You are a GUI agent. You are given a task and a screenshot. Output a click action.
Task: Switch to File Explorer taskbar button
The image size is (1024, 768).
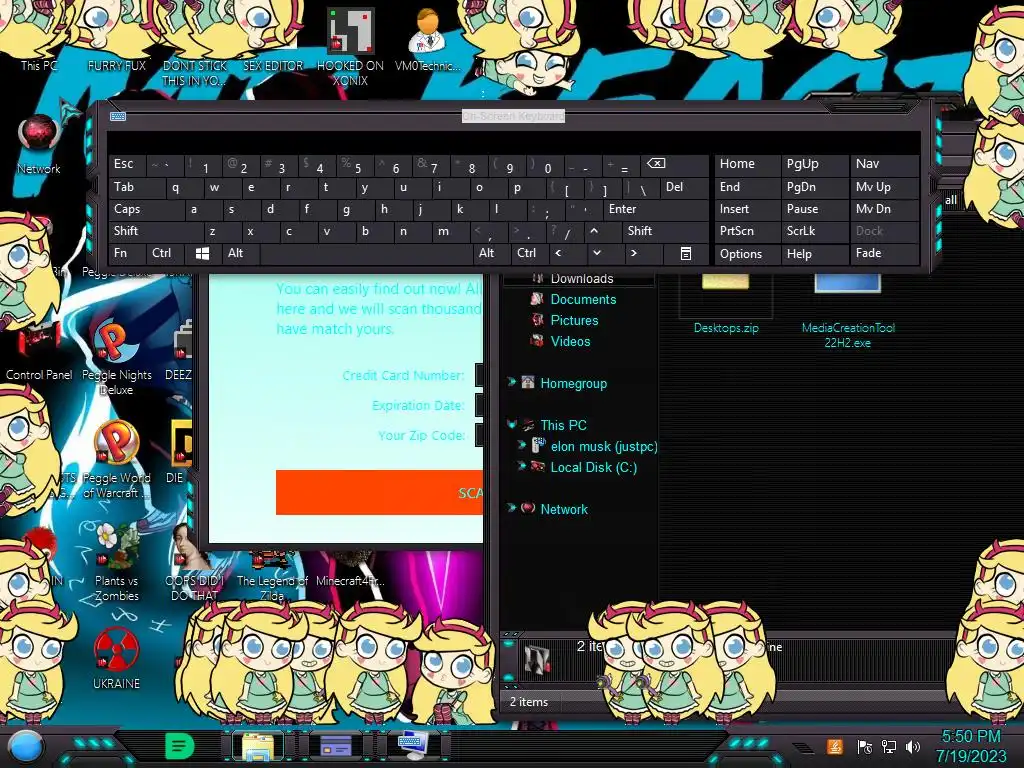[258, 746]
